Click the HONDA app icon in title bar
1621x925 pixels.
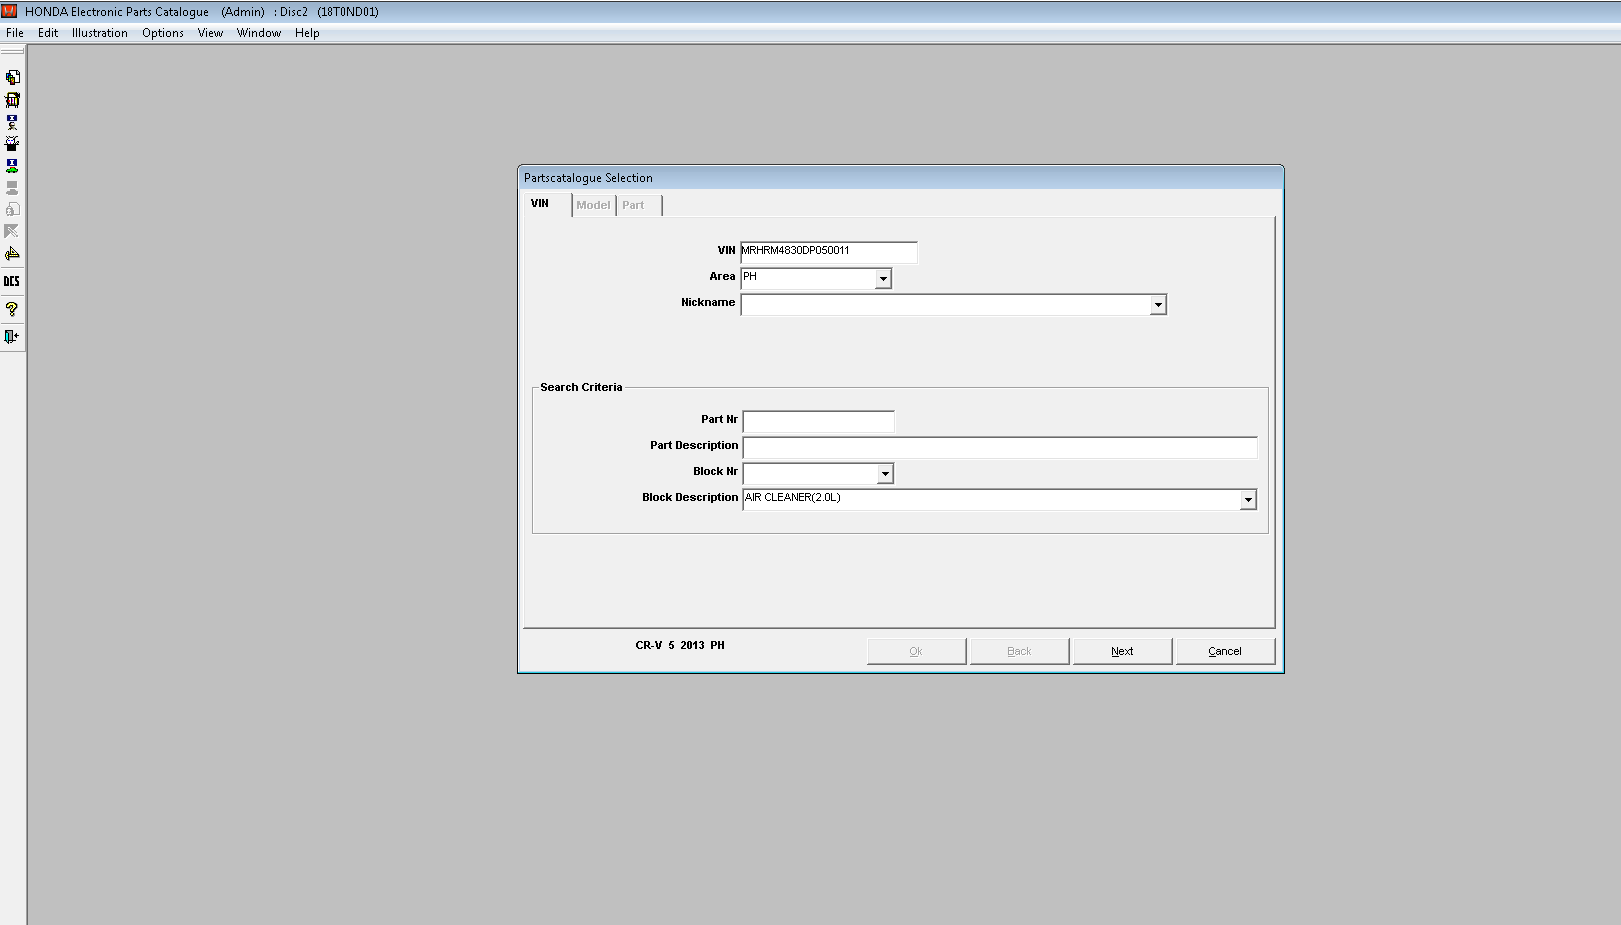click(x=10, y=11)
